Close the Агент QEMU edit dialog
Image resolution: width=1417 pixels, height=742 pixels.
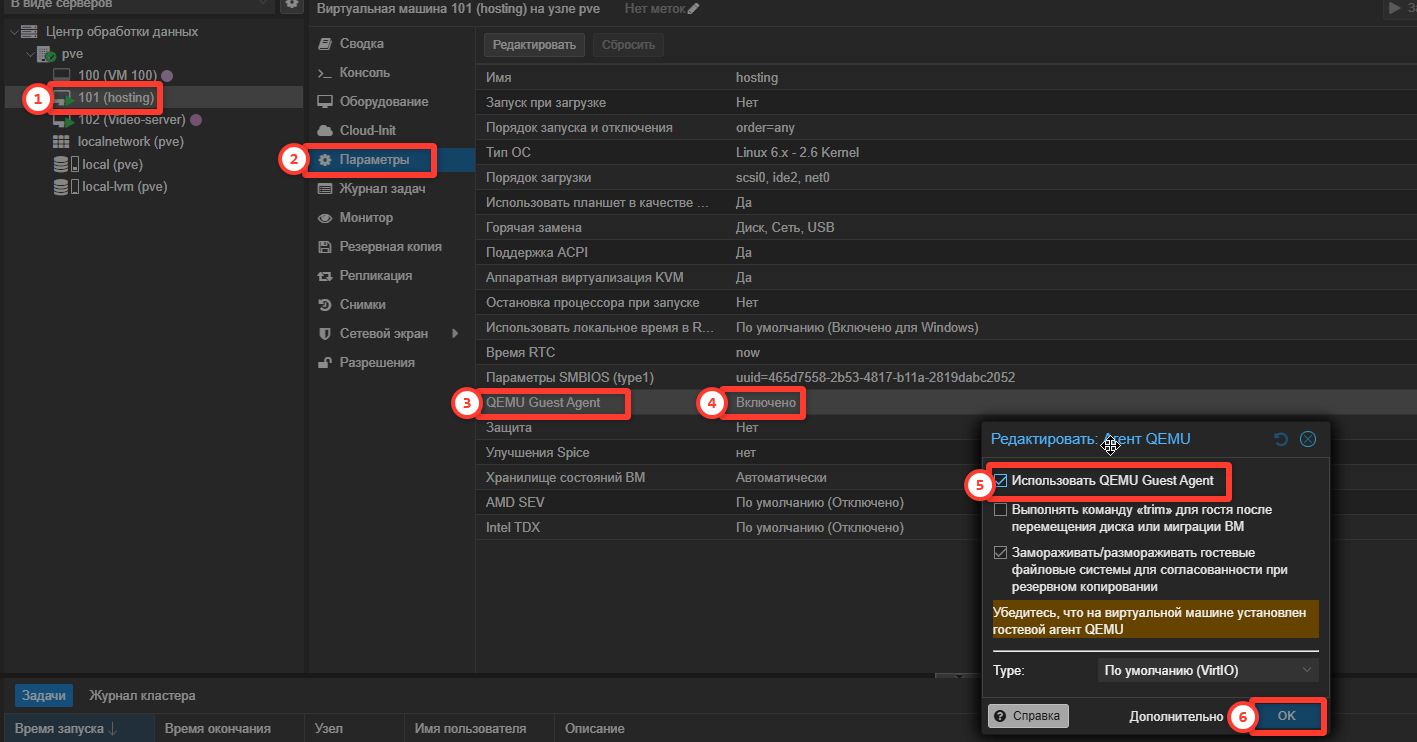pos(1307,439)
